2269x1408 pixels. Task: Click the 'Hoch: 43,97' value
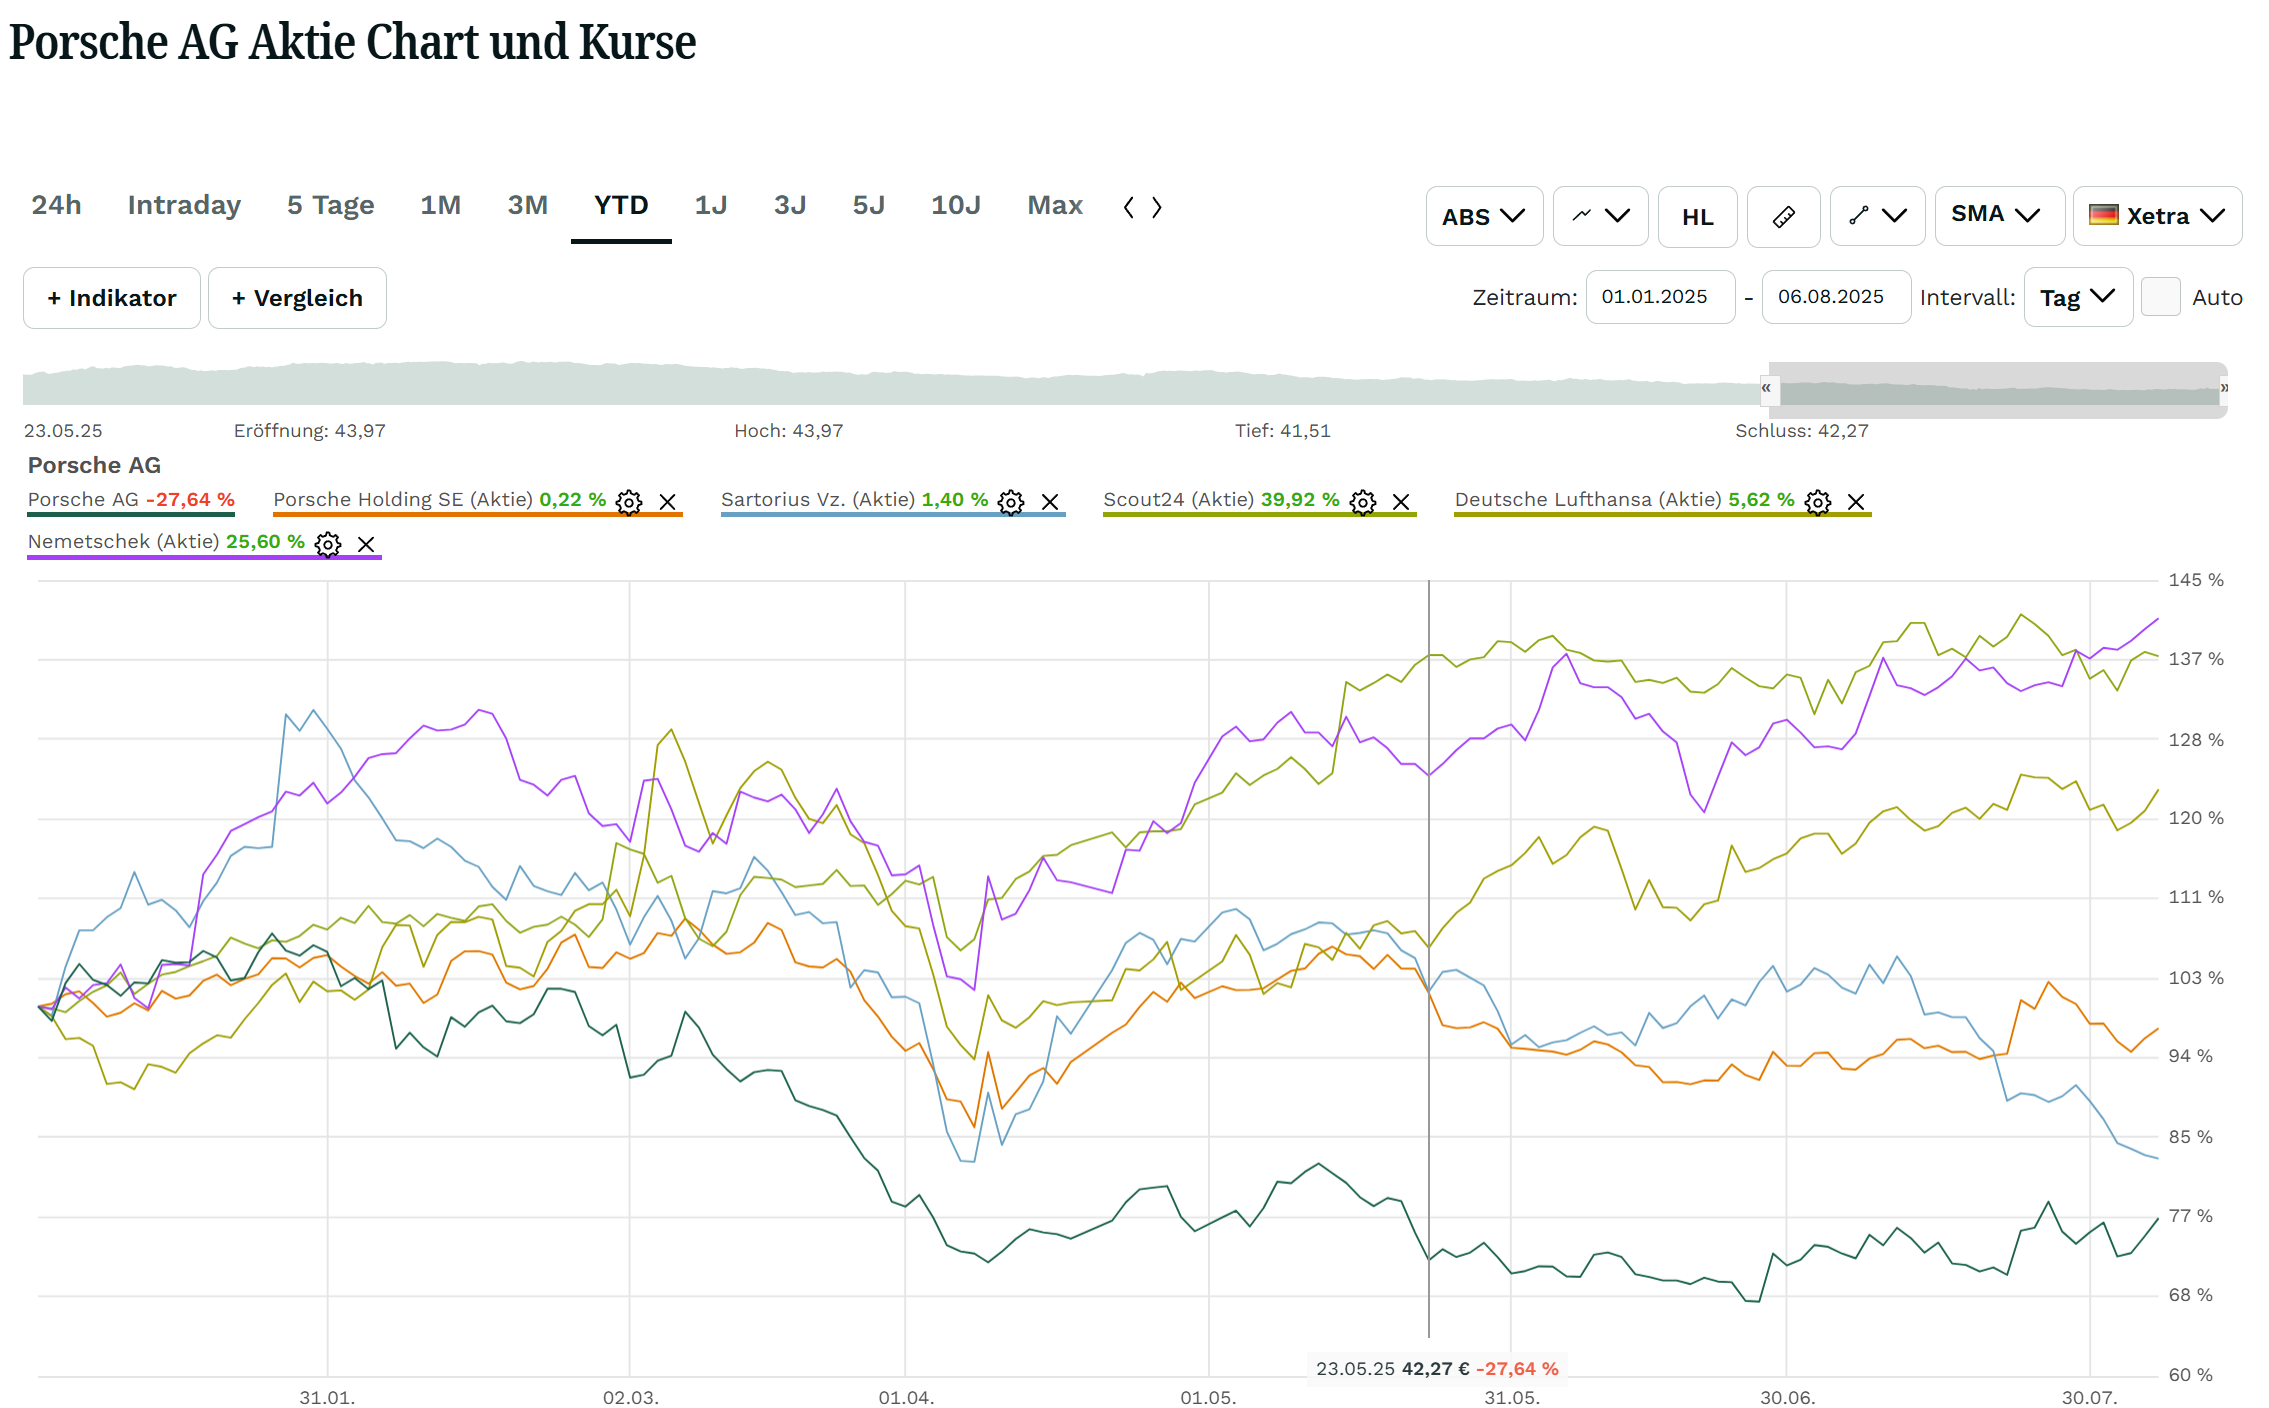click(x=789, y=431)
